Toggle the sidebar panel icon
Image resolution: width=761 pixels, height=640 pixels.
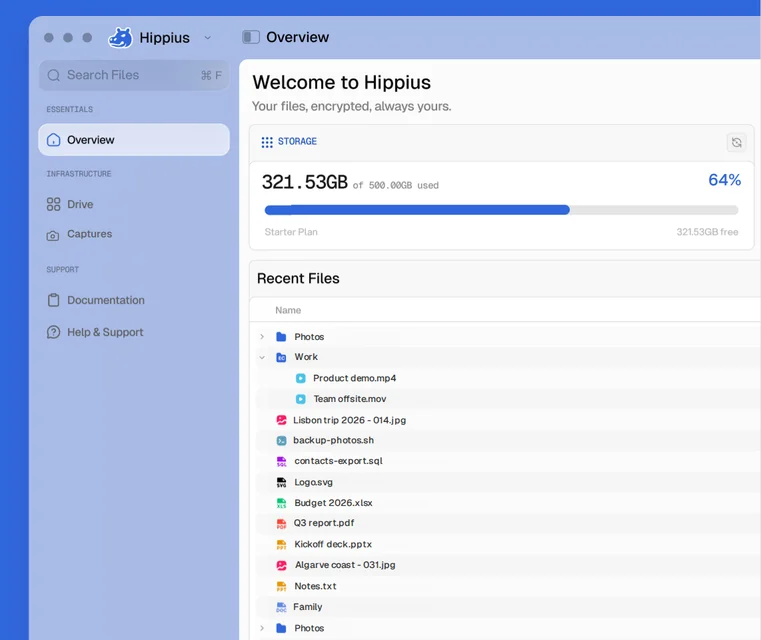[x=251, y=37]
